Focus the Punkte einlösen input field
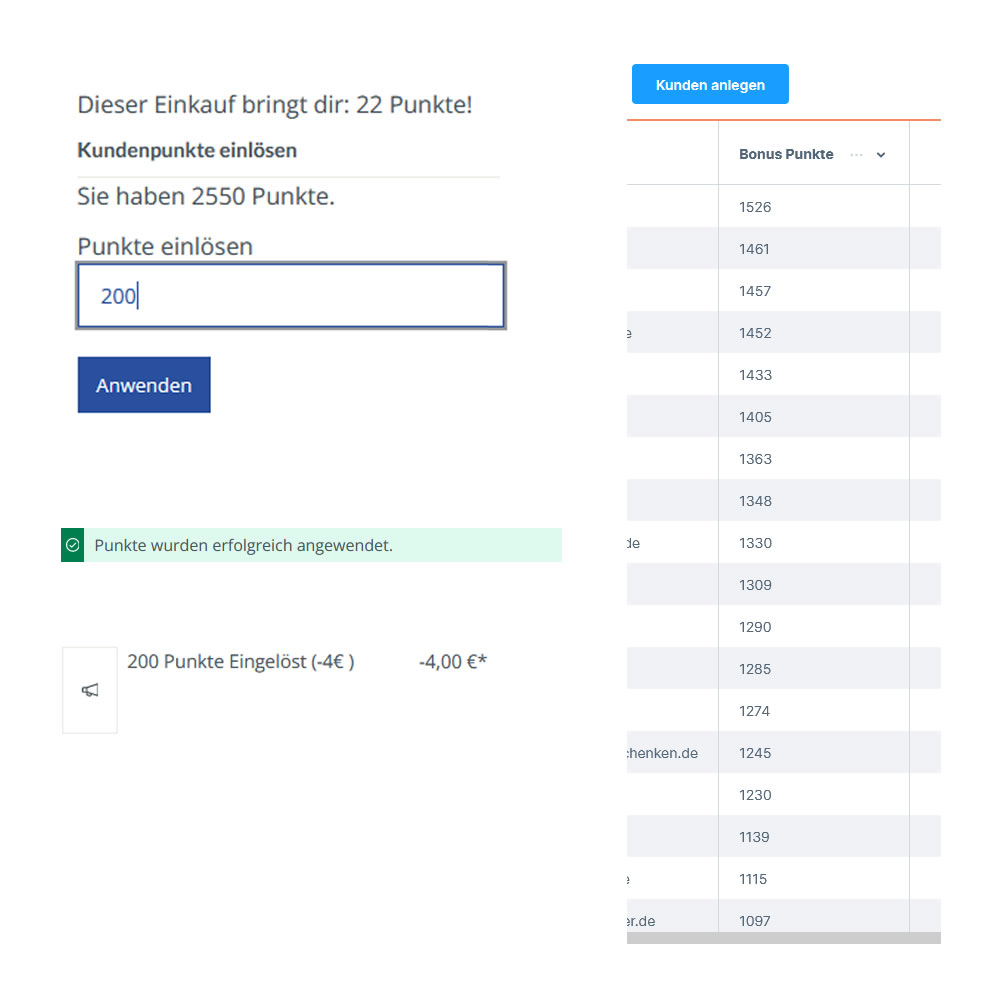 click(x=290, y=296)
